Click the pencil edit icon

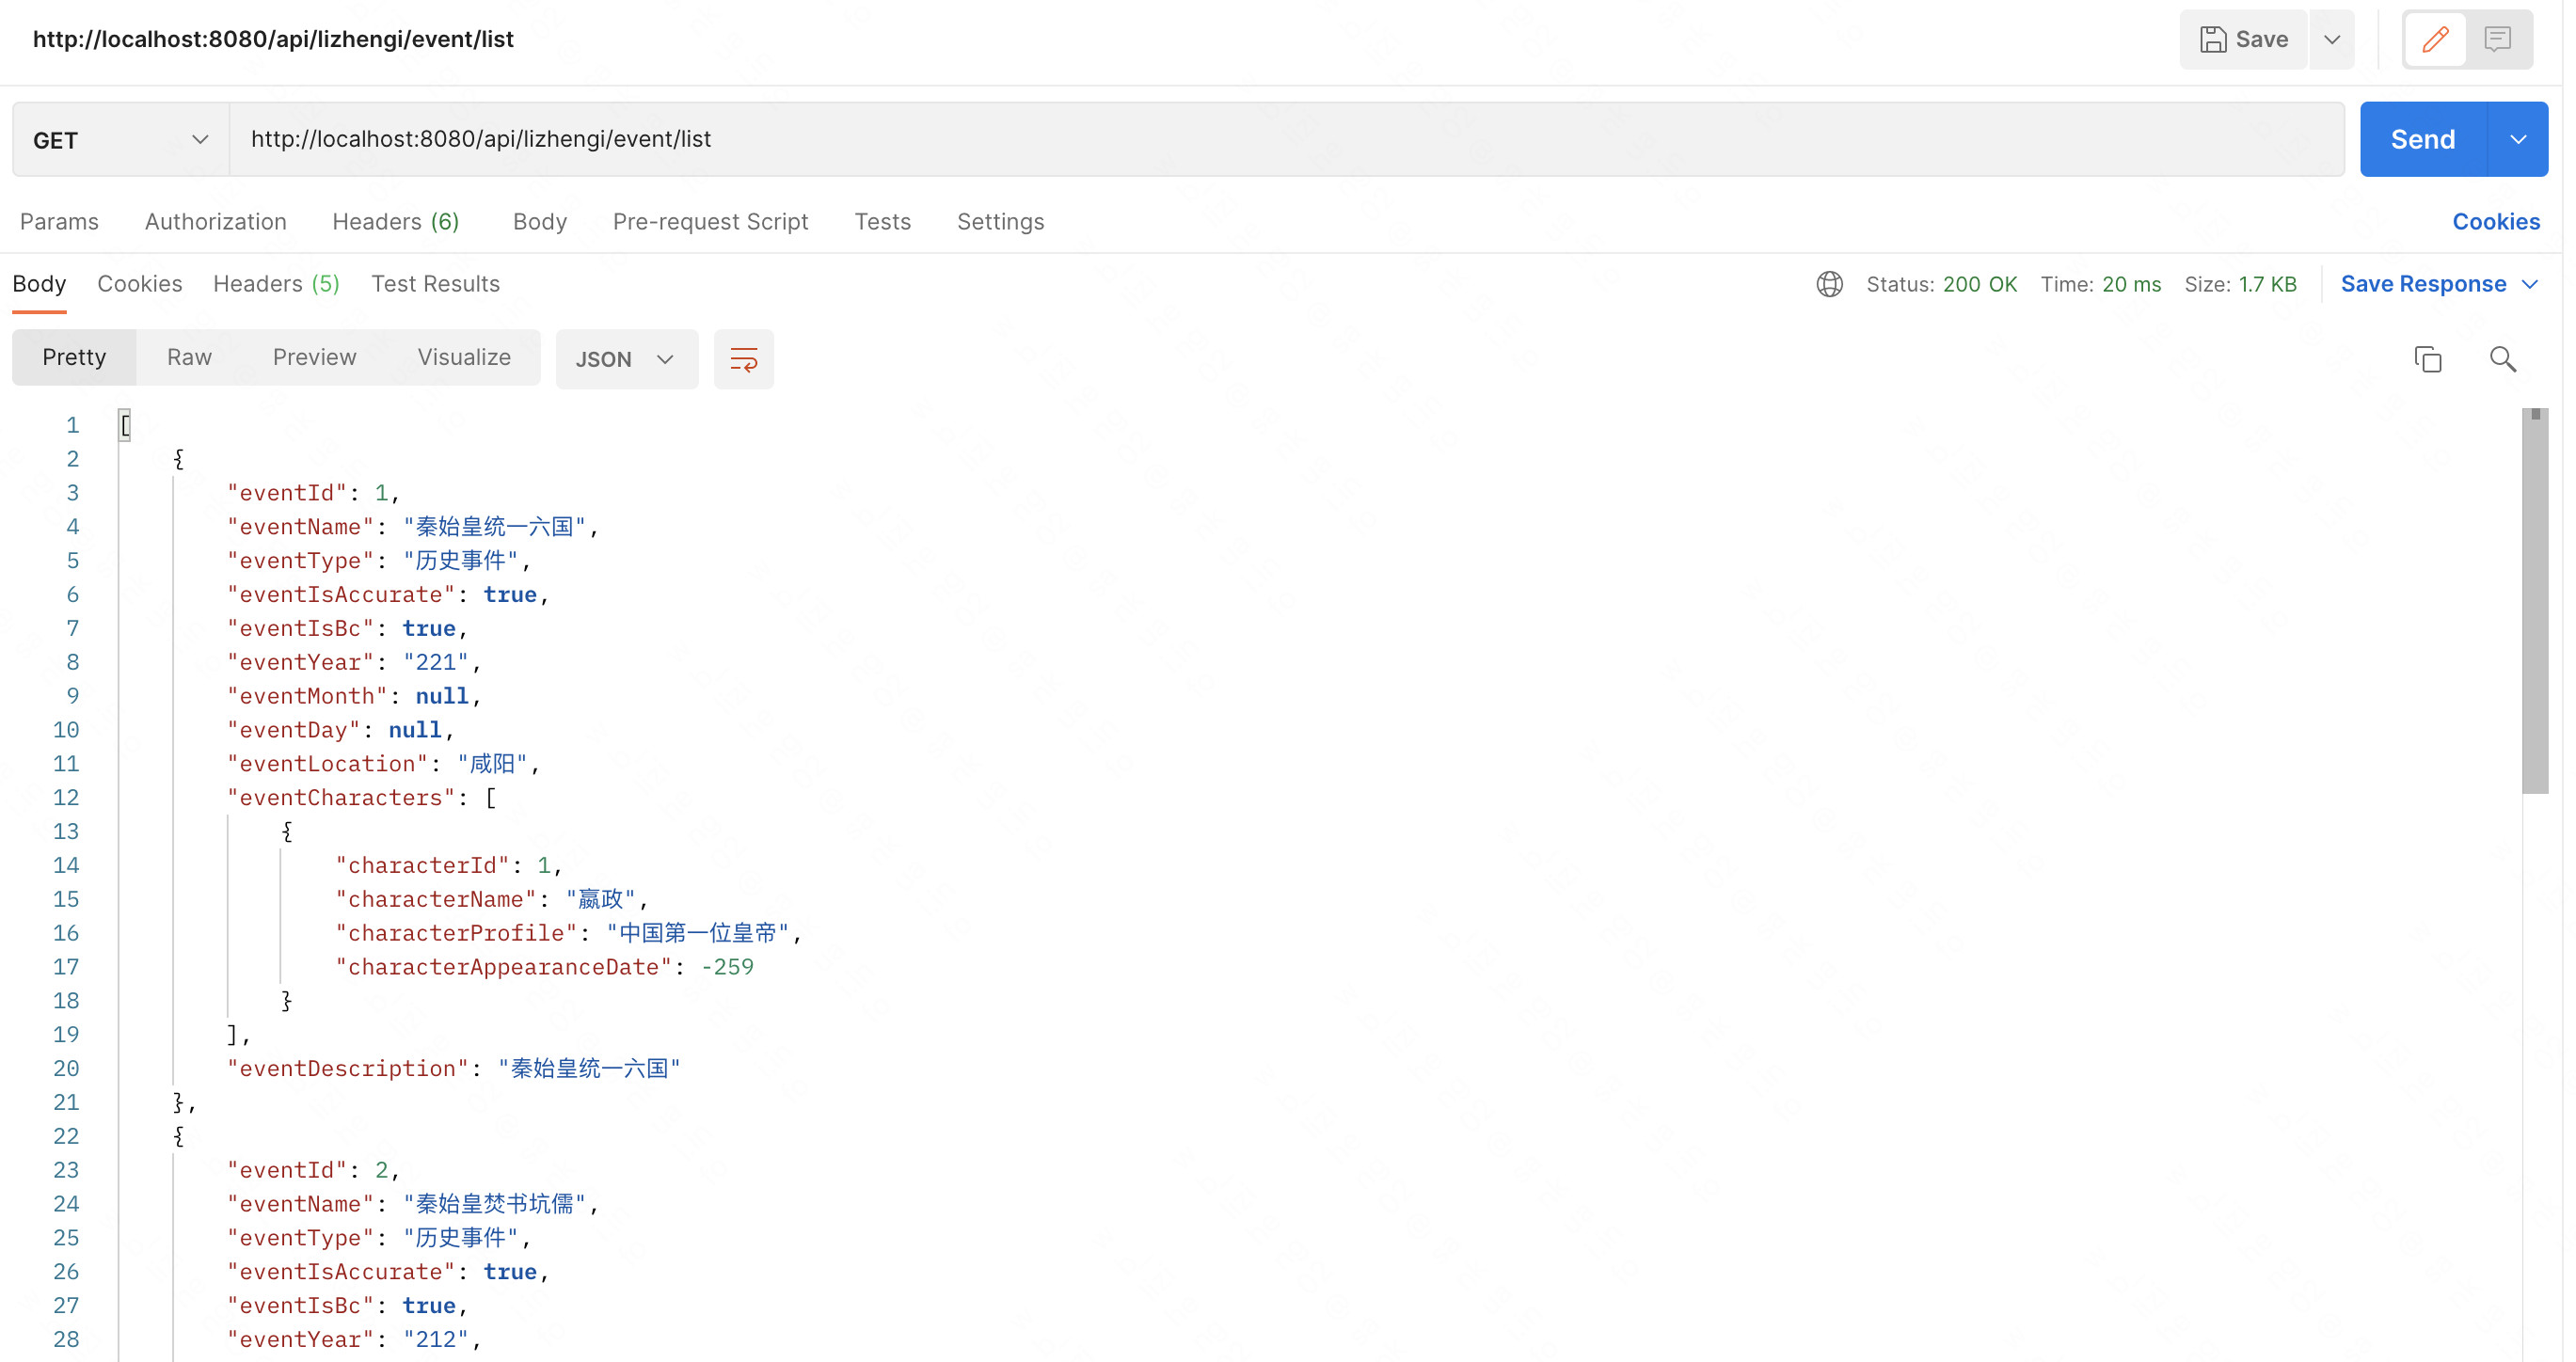[x=2435, y=40]
